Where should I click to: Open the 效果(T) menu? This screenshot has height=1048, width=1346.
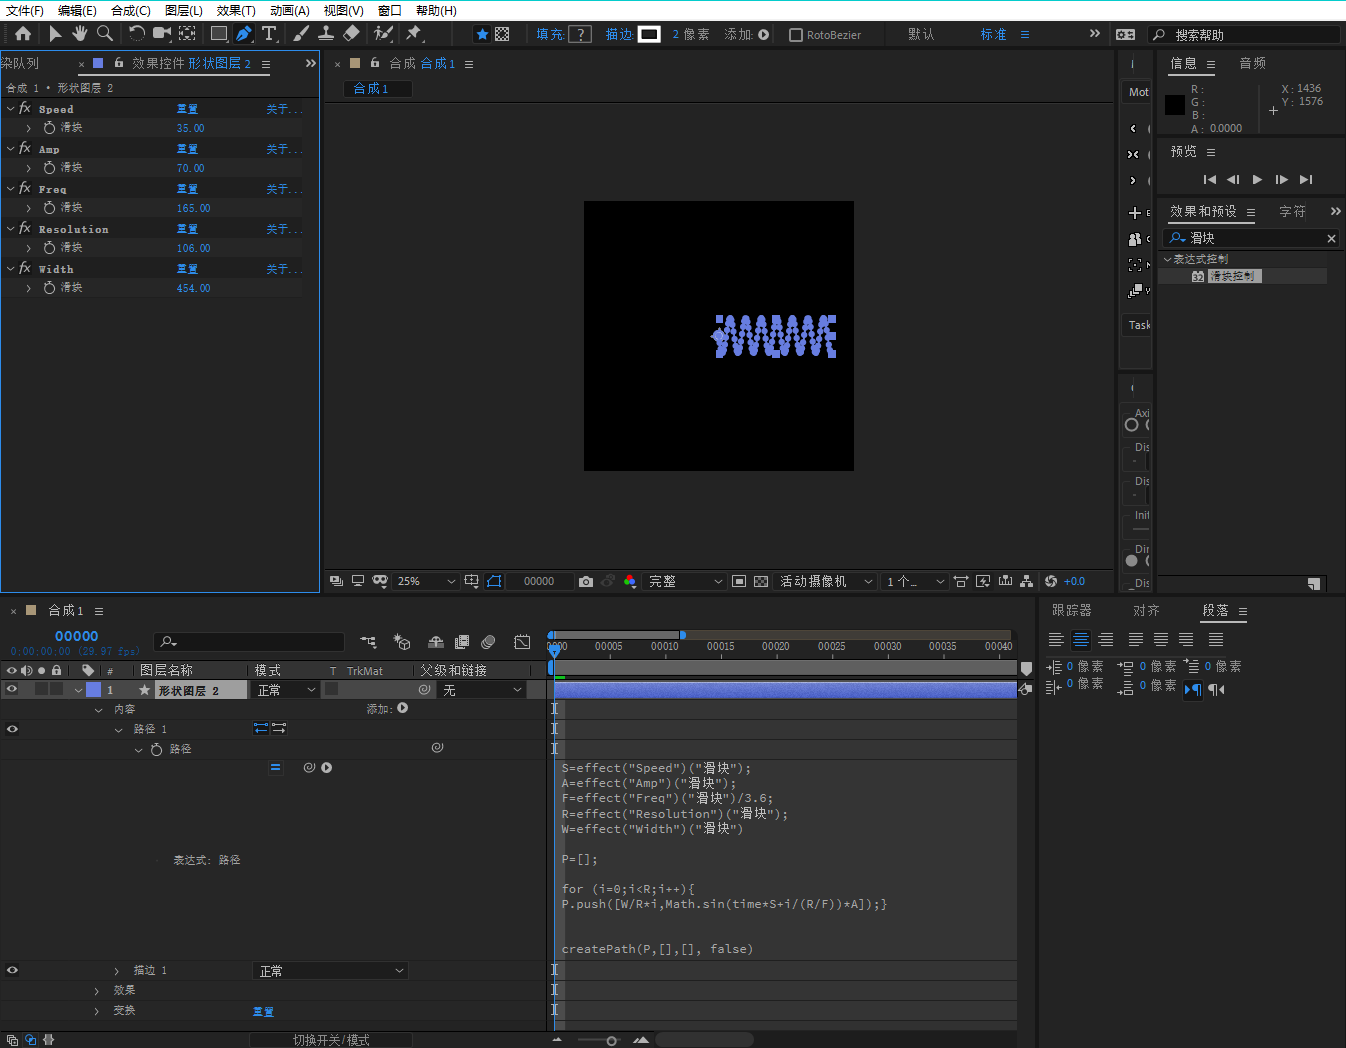click(x=236, y=10)
